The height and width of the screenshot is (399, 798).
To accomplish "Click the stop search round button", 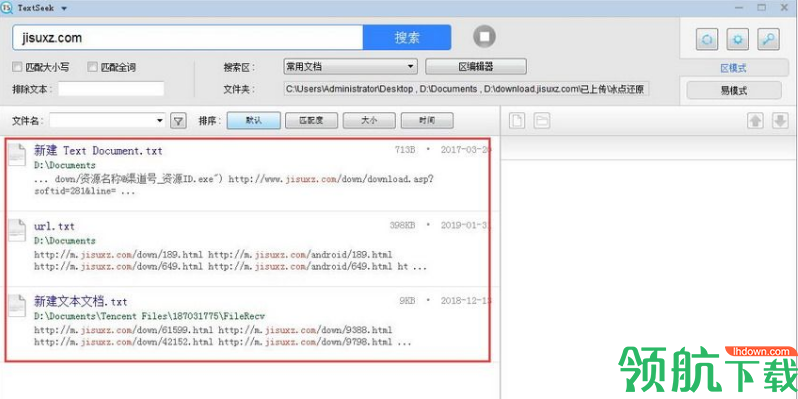I will (x=484, y=37).
